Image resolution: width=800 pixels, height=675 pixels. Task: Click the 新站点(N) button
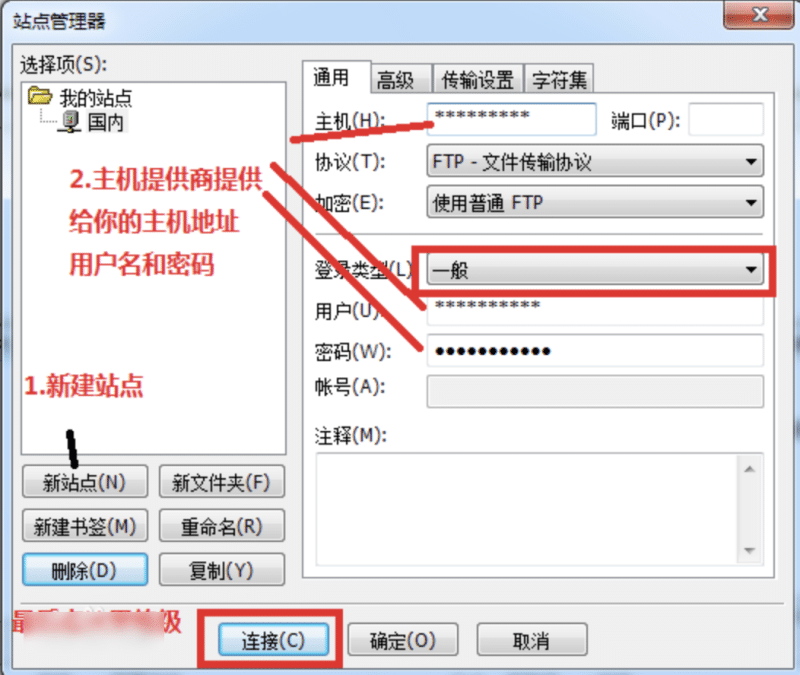[x=85, y=481]
